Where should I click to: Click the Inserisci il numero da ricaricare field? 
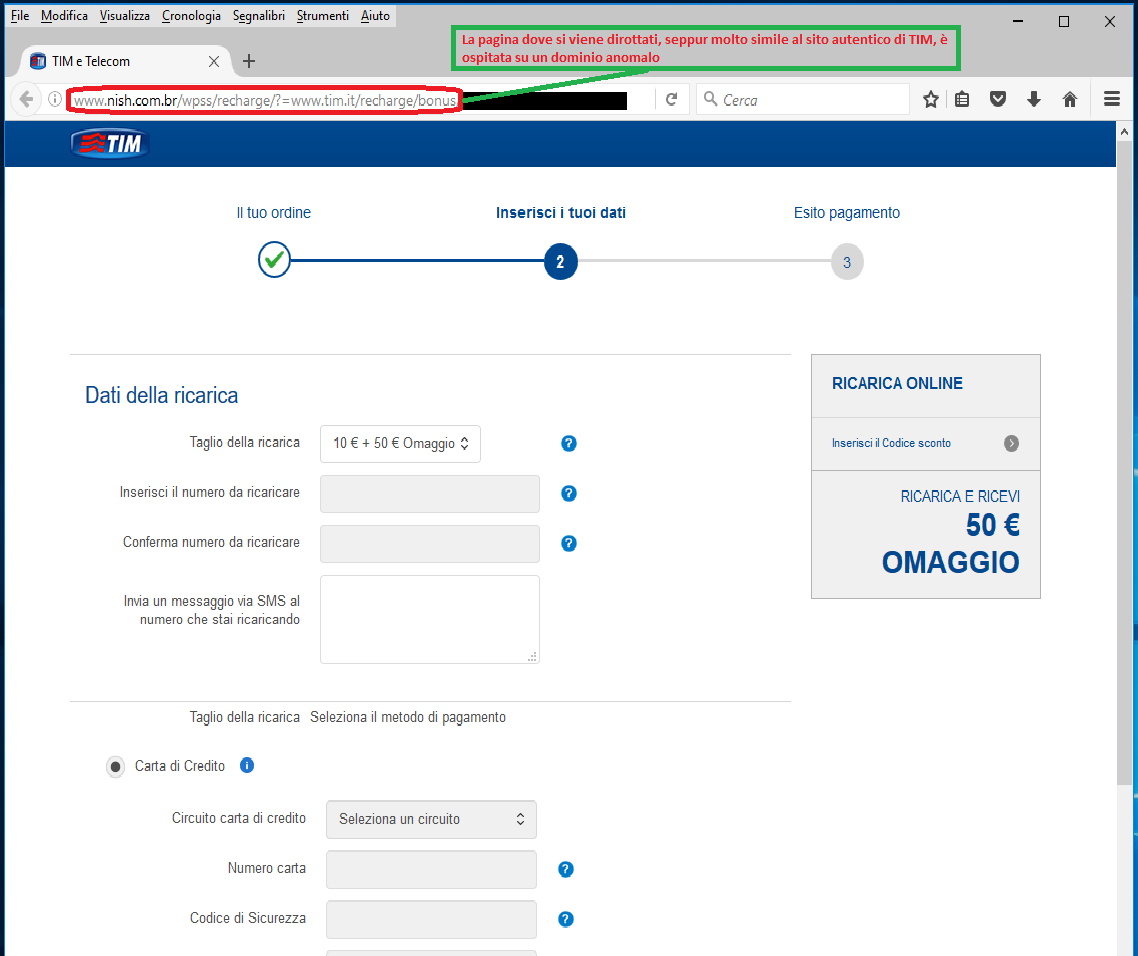[x=430, y=494]
